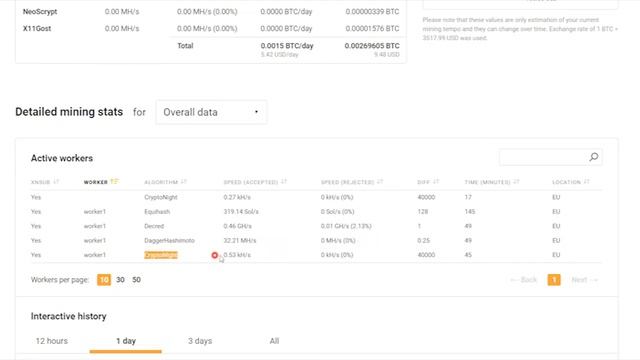
Task: Set workers per page to 50
Action: click(x=136, y=280)
